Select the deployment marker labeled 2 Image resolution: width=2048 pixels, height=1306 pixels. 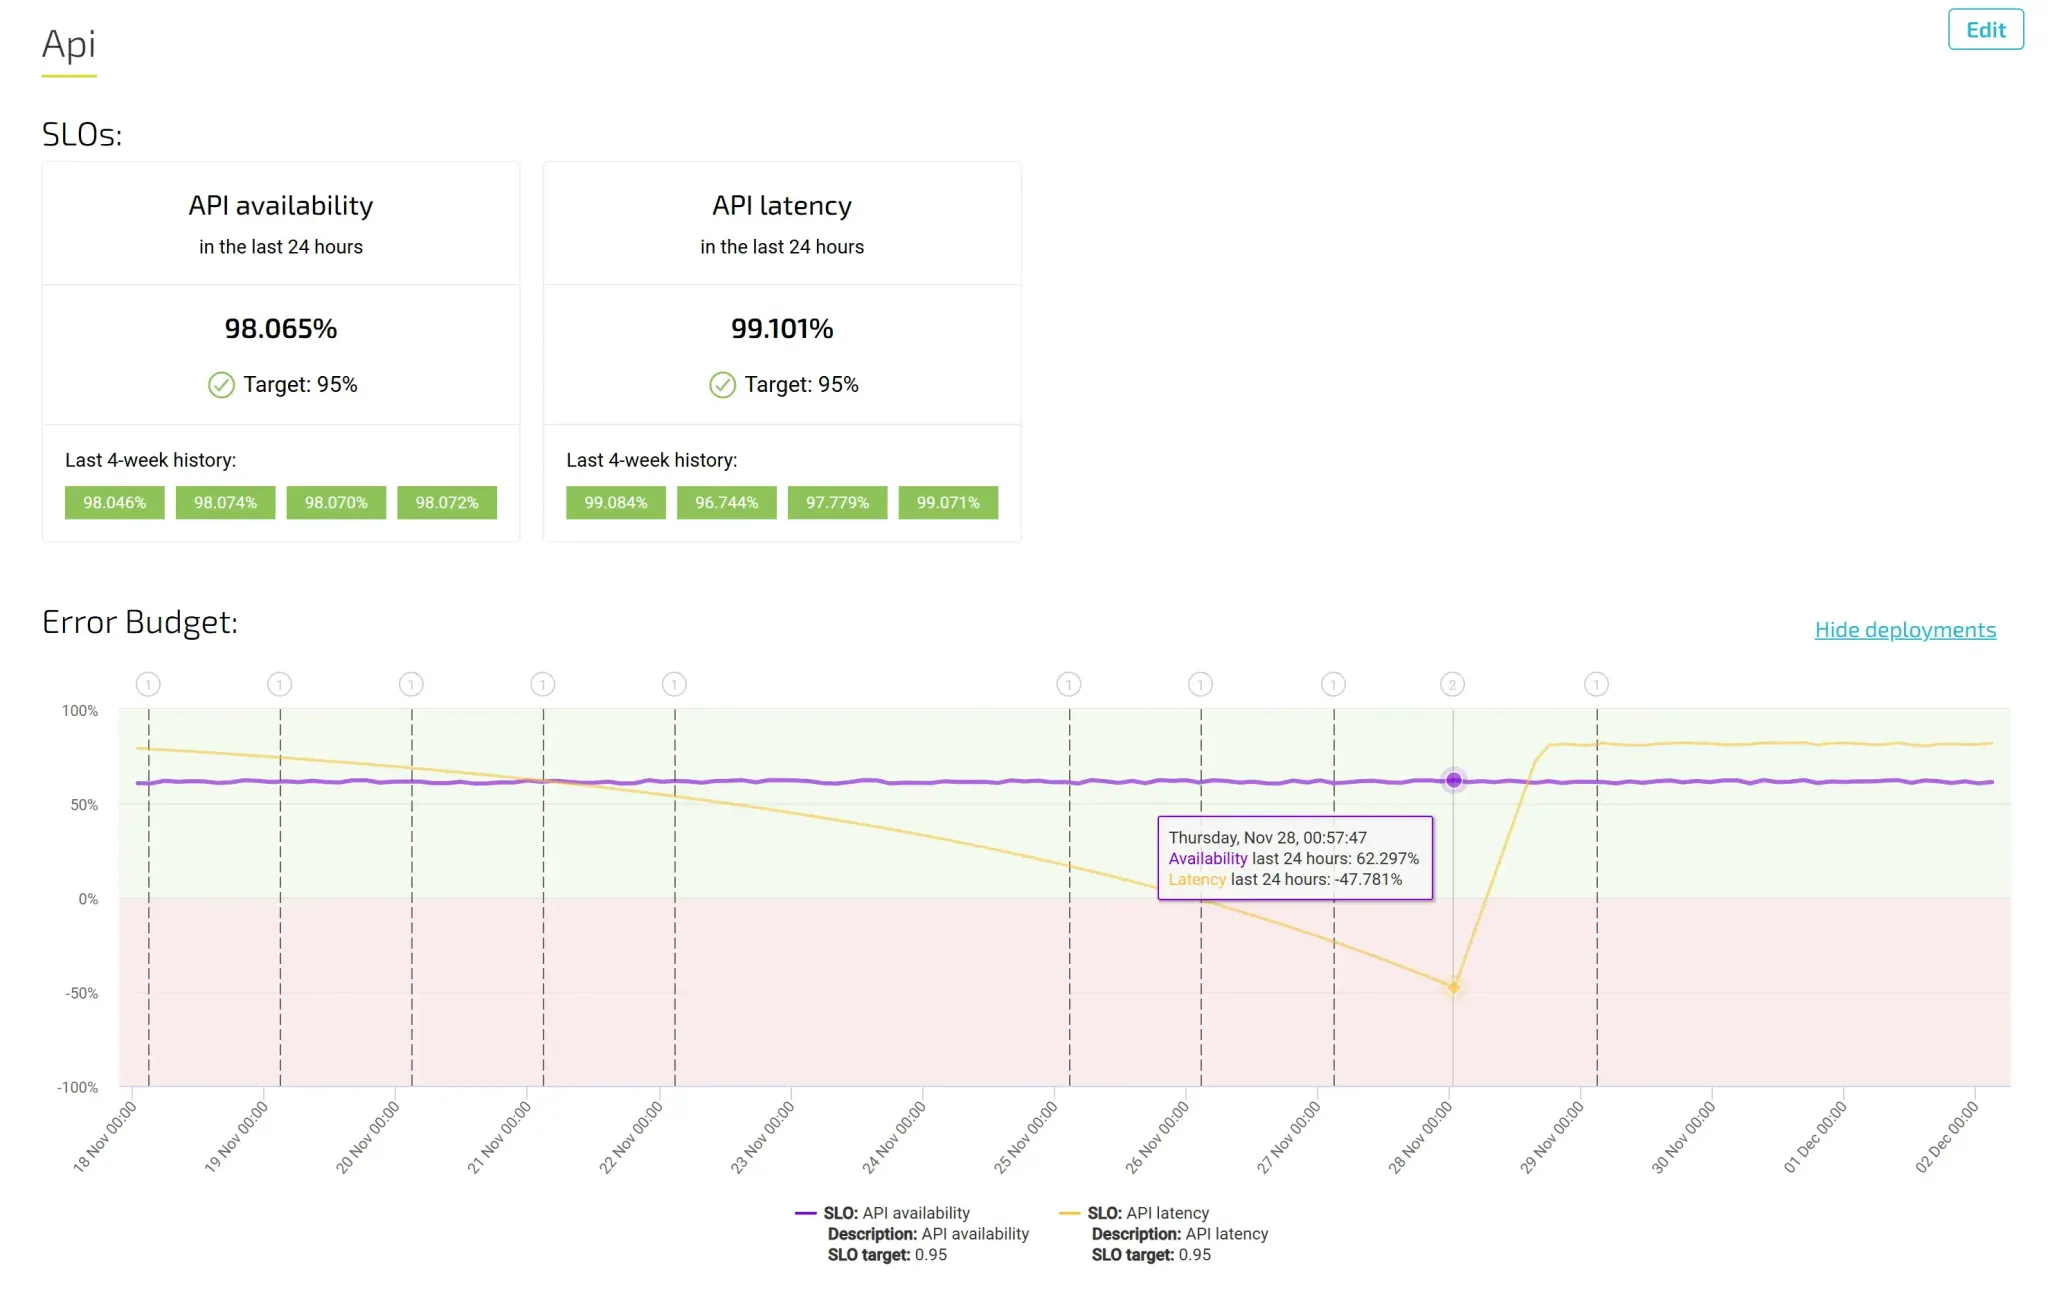point(1452,684)
